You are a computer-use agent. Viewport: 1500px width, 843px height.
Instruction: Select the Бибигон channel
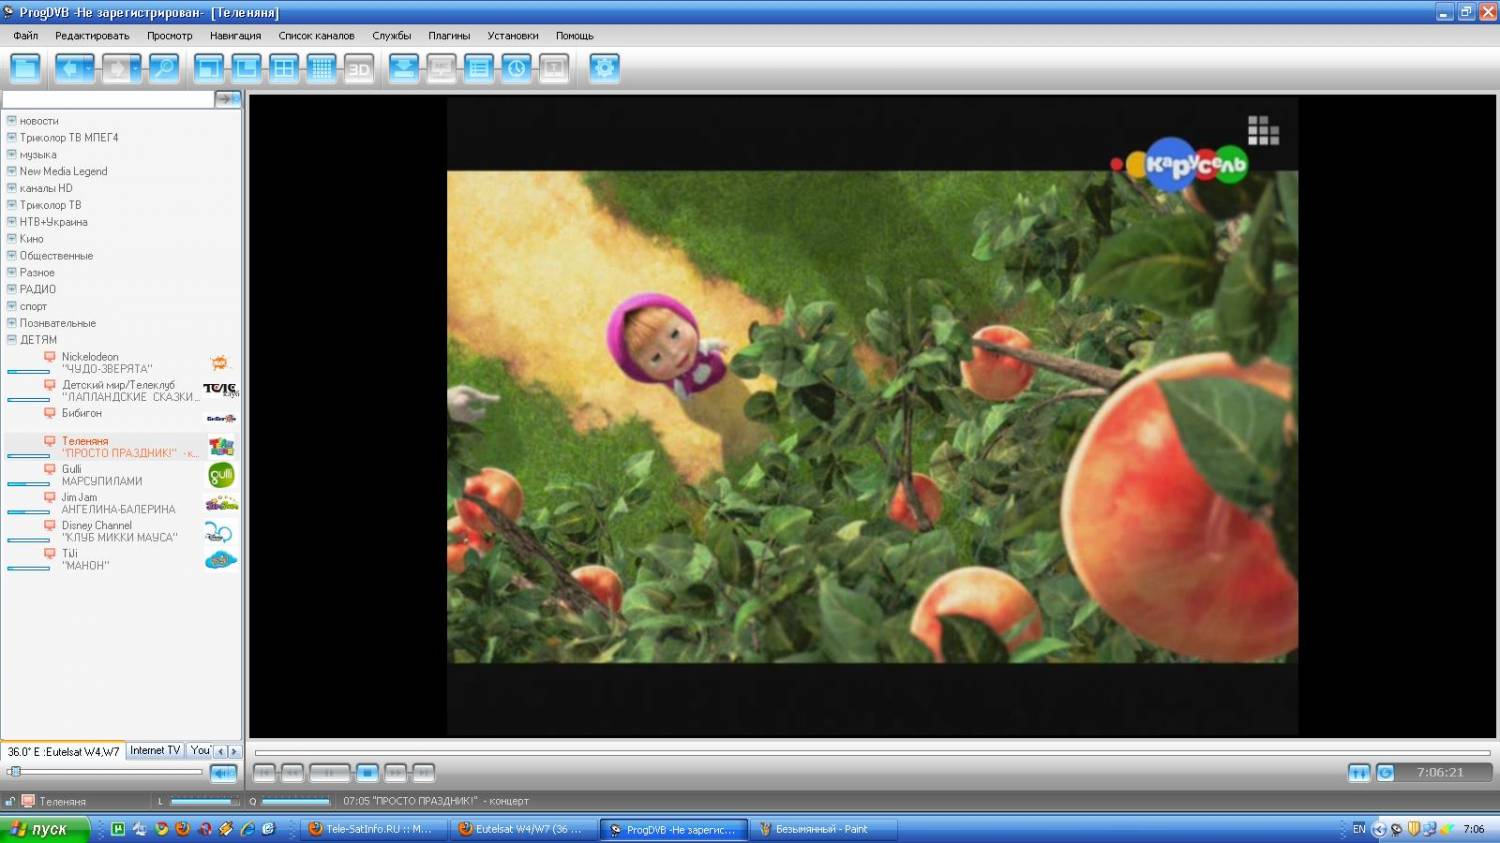pyautogui.click(x=82, y=413)
